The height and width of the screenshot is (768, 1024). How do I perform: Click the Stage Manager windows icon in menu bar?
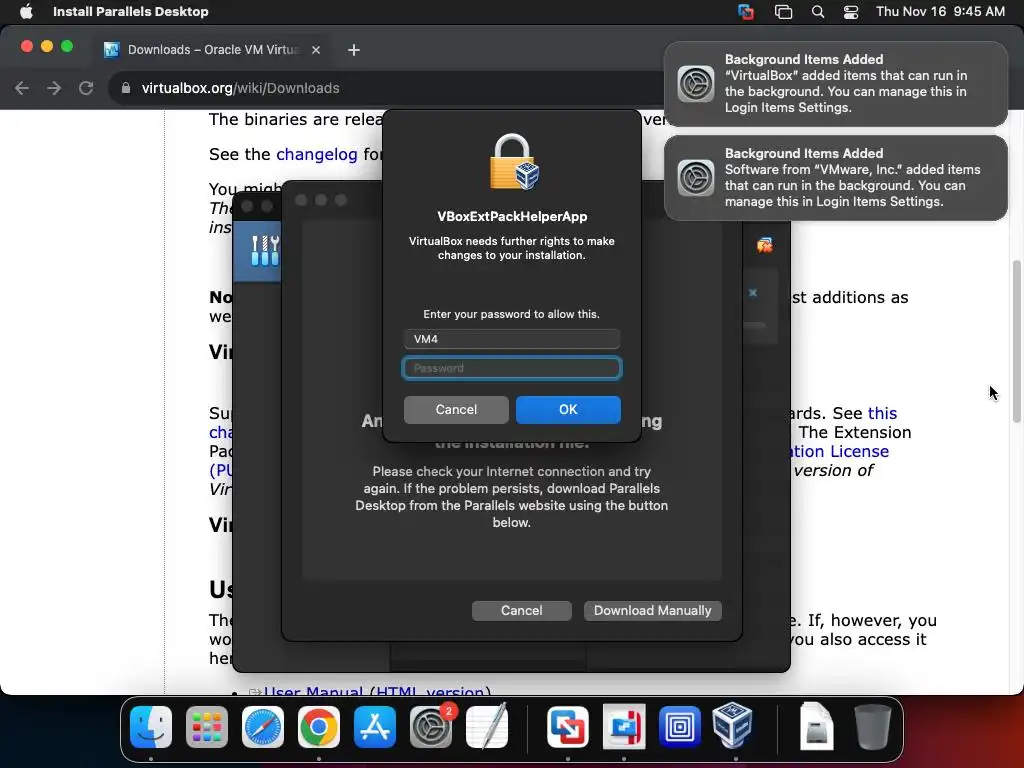coord(783,12)
